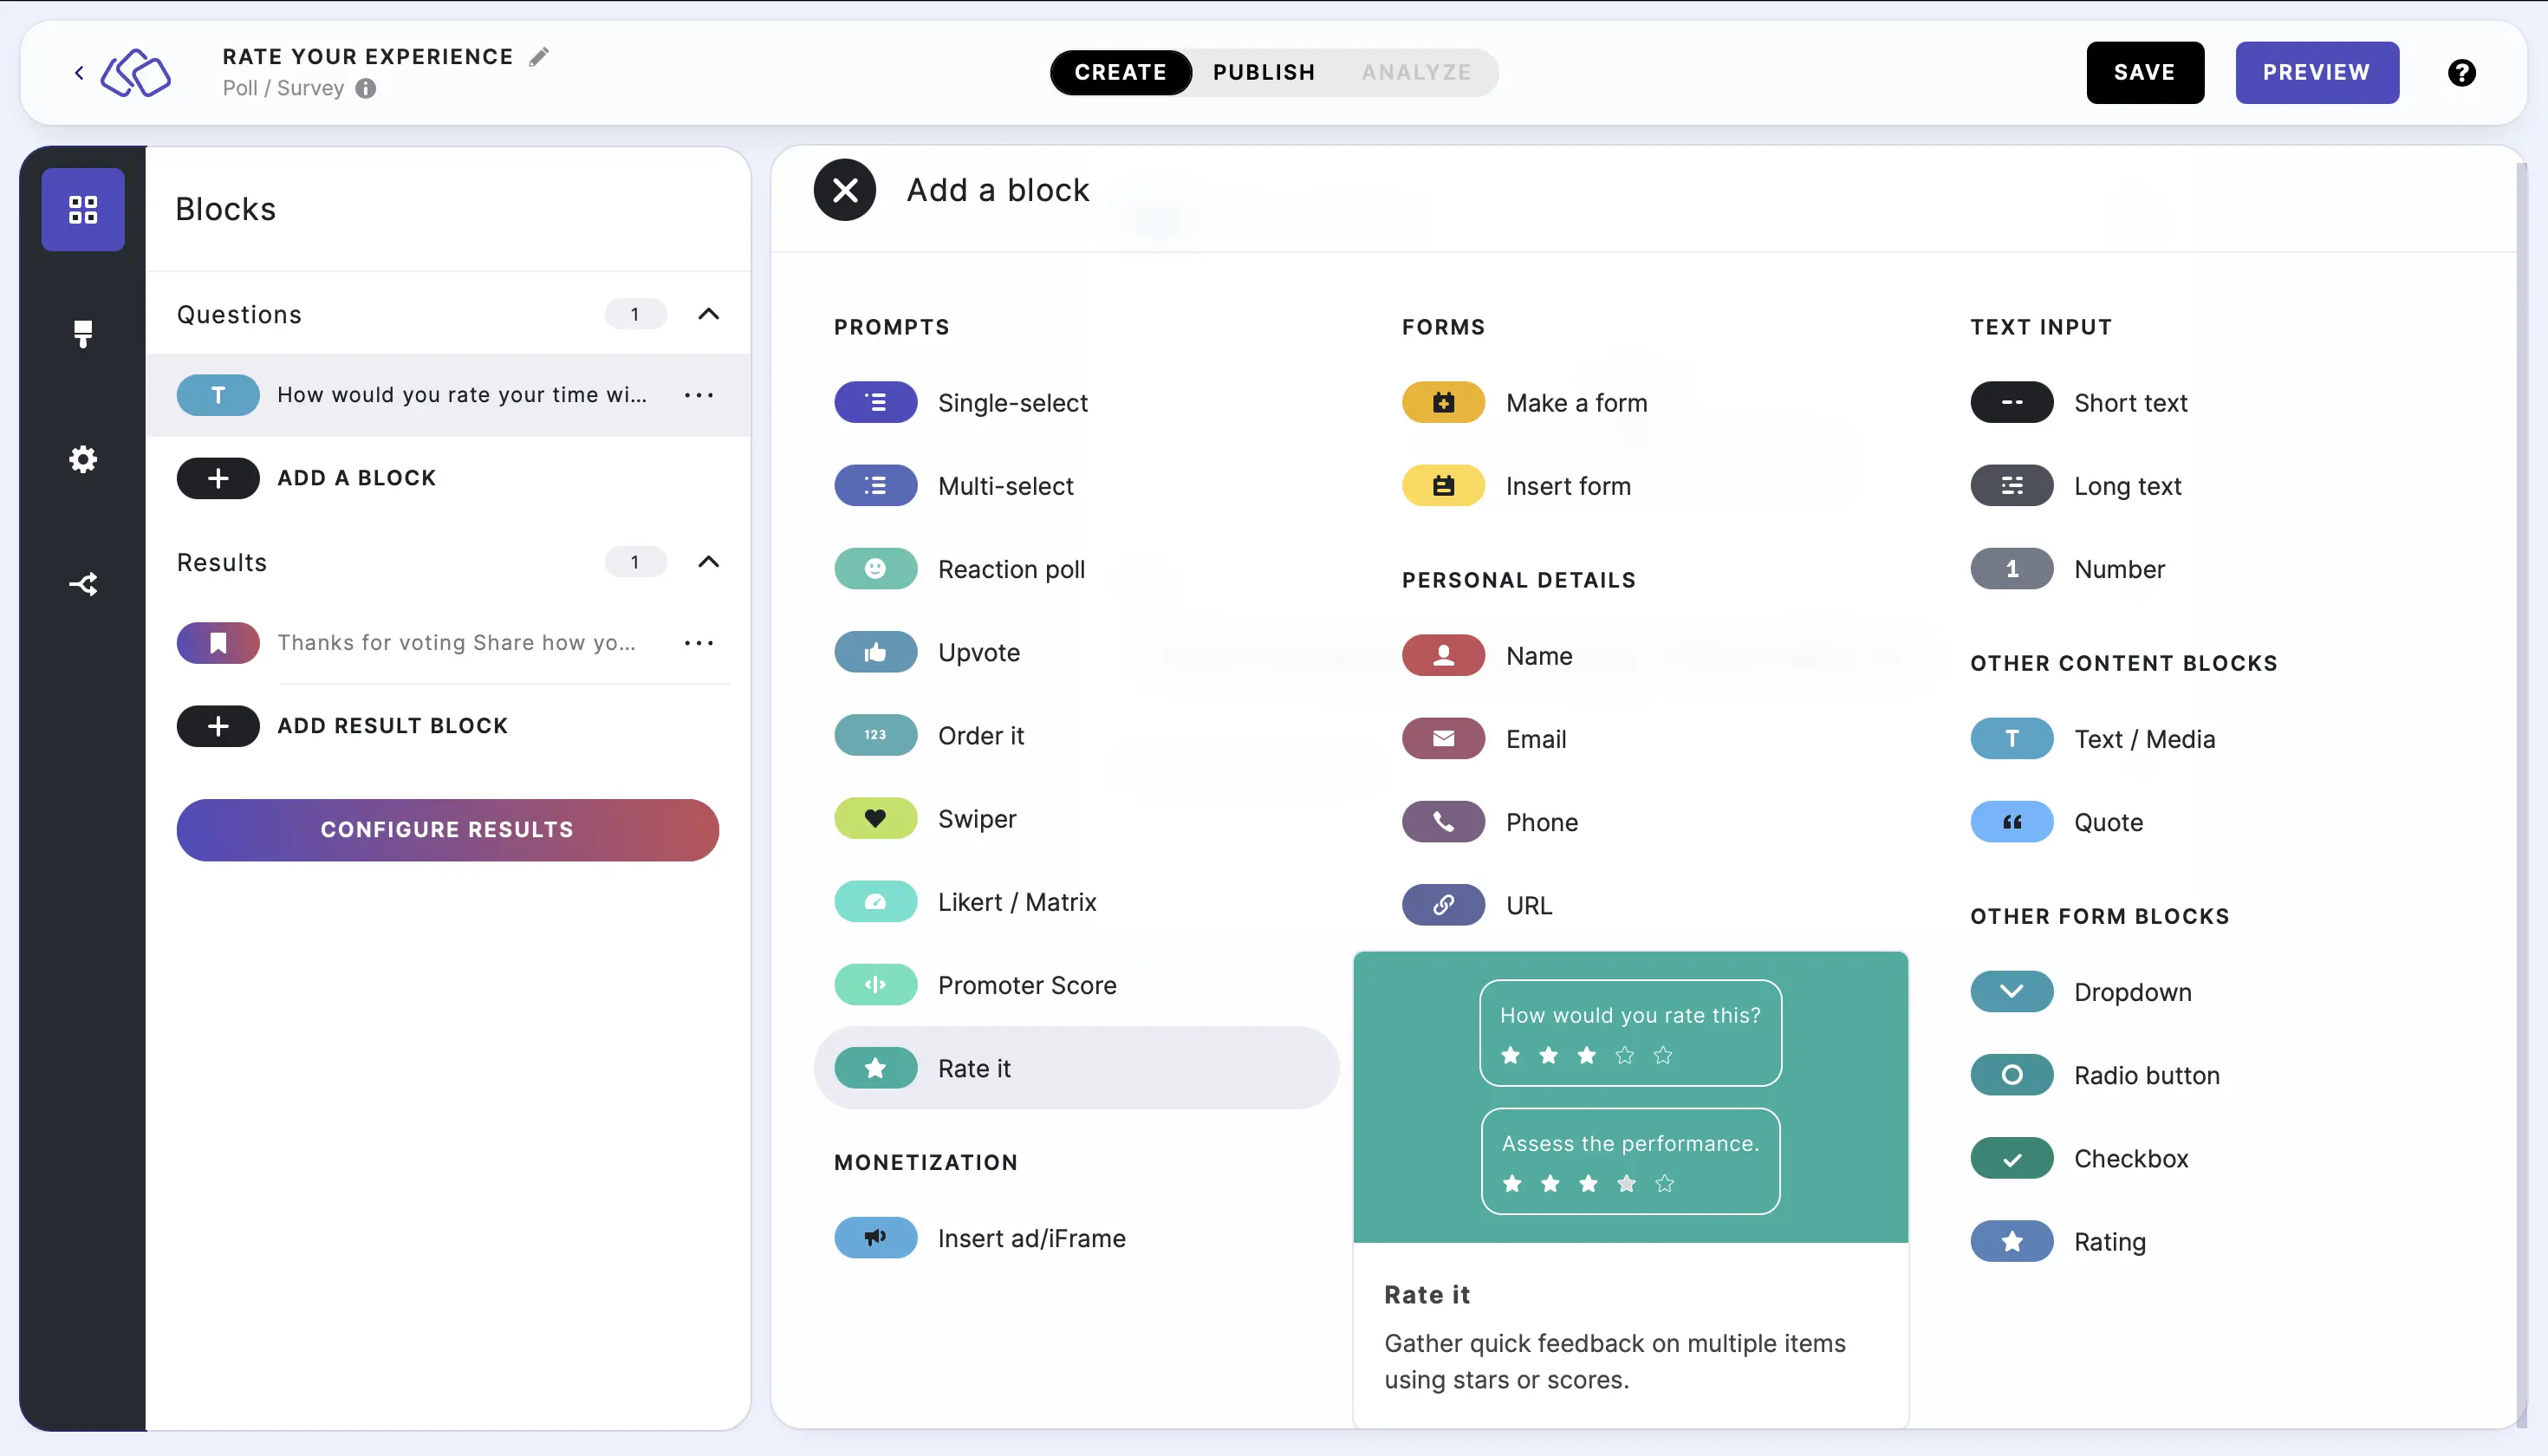The height and width of the screenshot is (1456, 2548).
Task: Click the Checkbox block icon
Action: pyautogui.click(x=2012, y=1158)
